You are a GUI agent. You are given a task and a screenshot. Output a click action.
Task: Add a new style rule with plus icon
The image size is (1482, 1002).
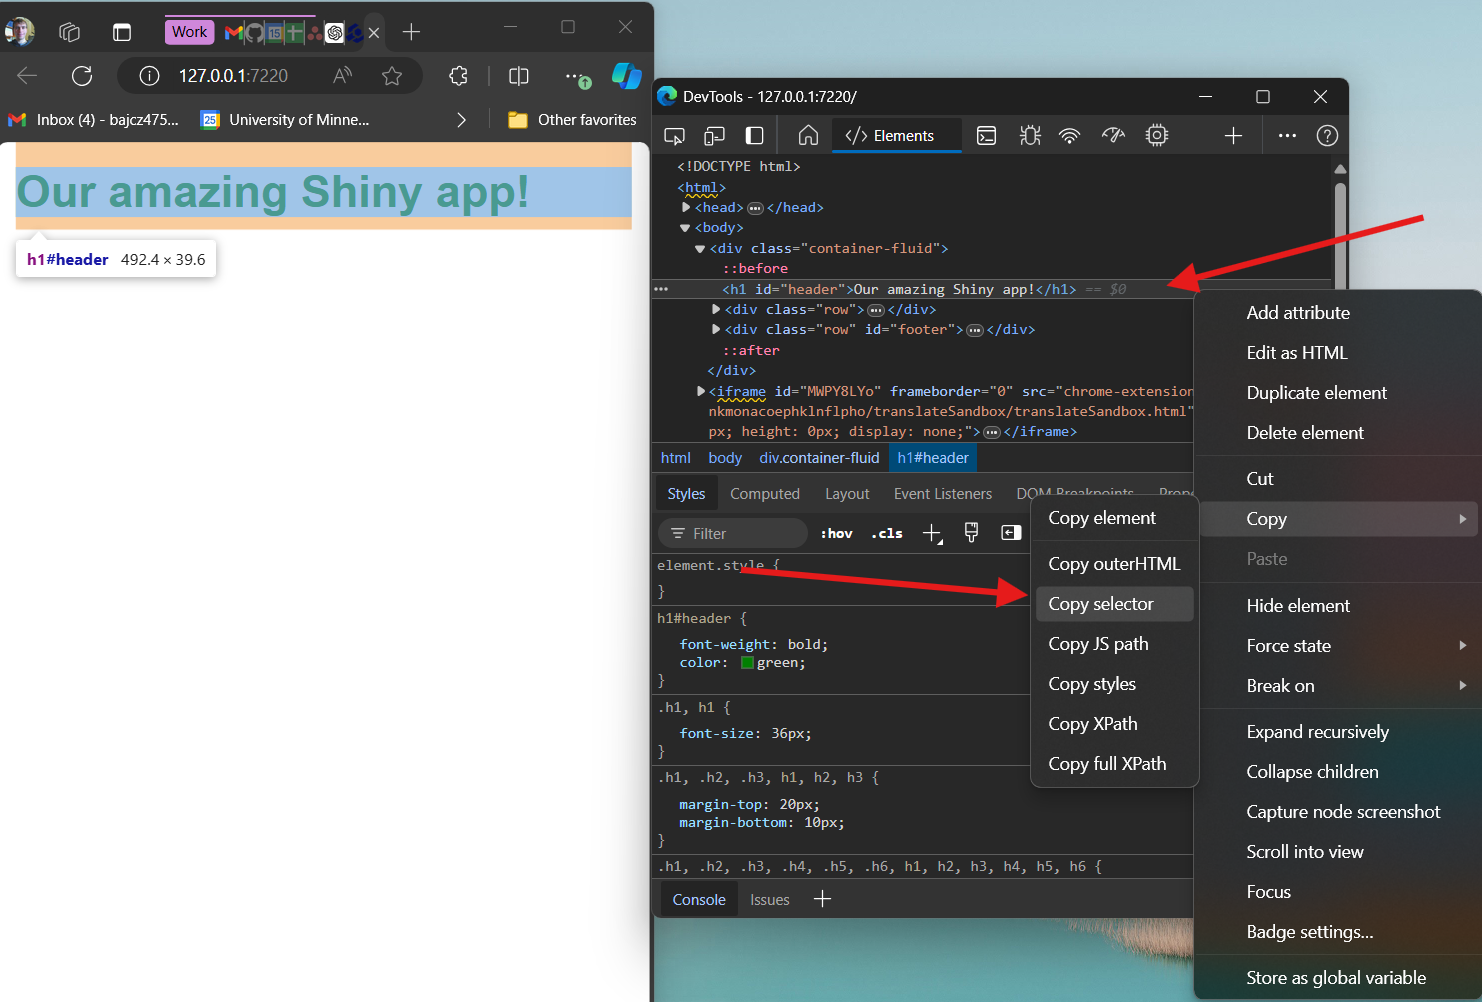pos(932,533)
